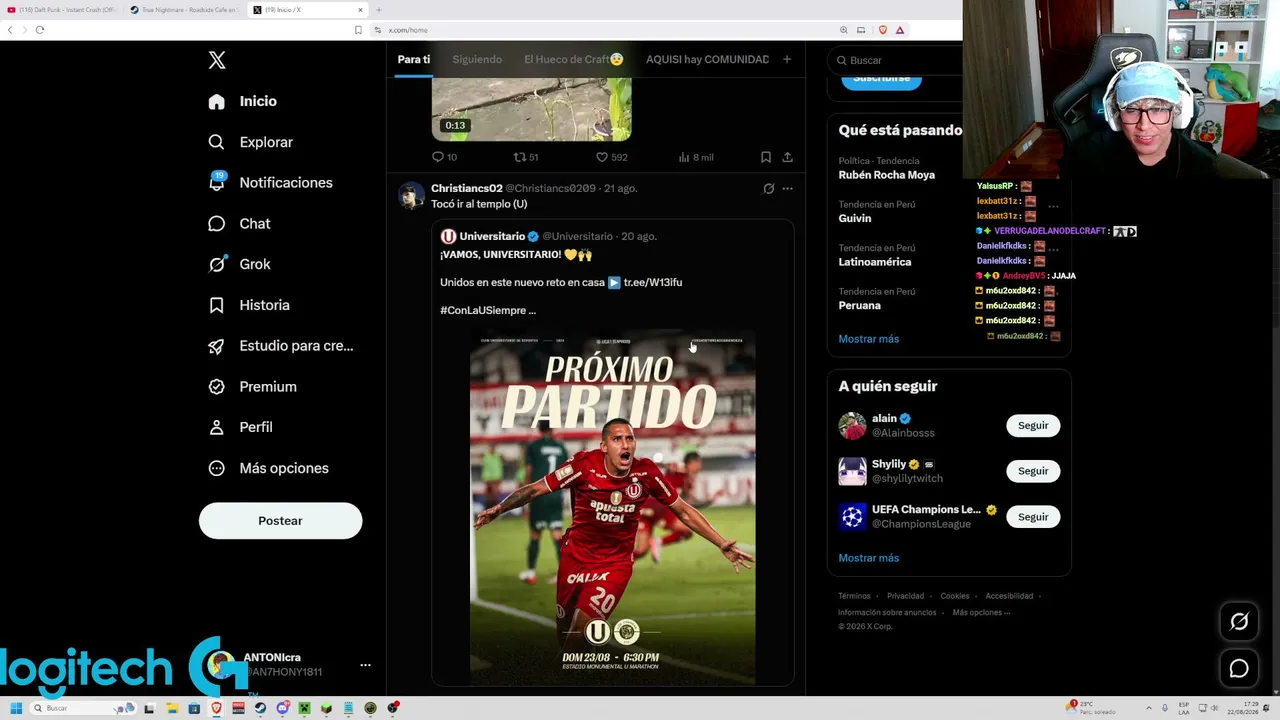The height and width of the screenshot is (720, 1280).
Task: Click the Postear button
Action: click(x=280, y=521)
